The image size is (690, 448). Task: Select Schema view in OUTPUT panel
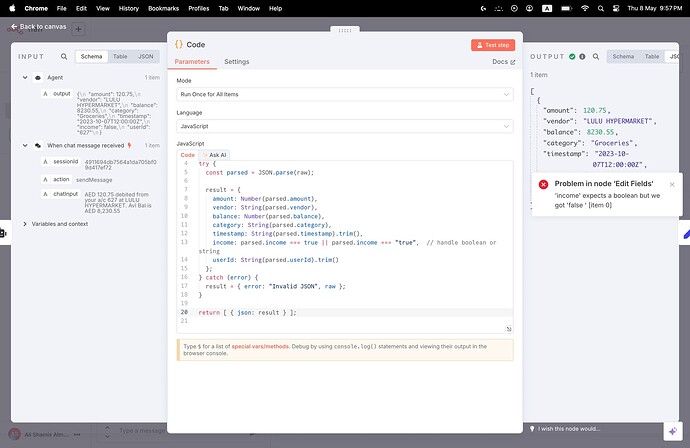pyautogui.click(x=623, y=56)
